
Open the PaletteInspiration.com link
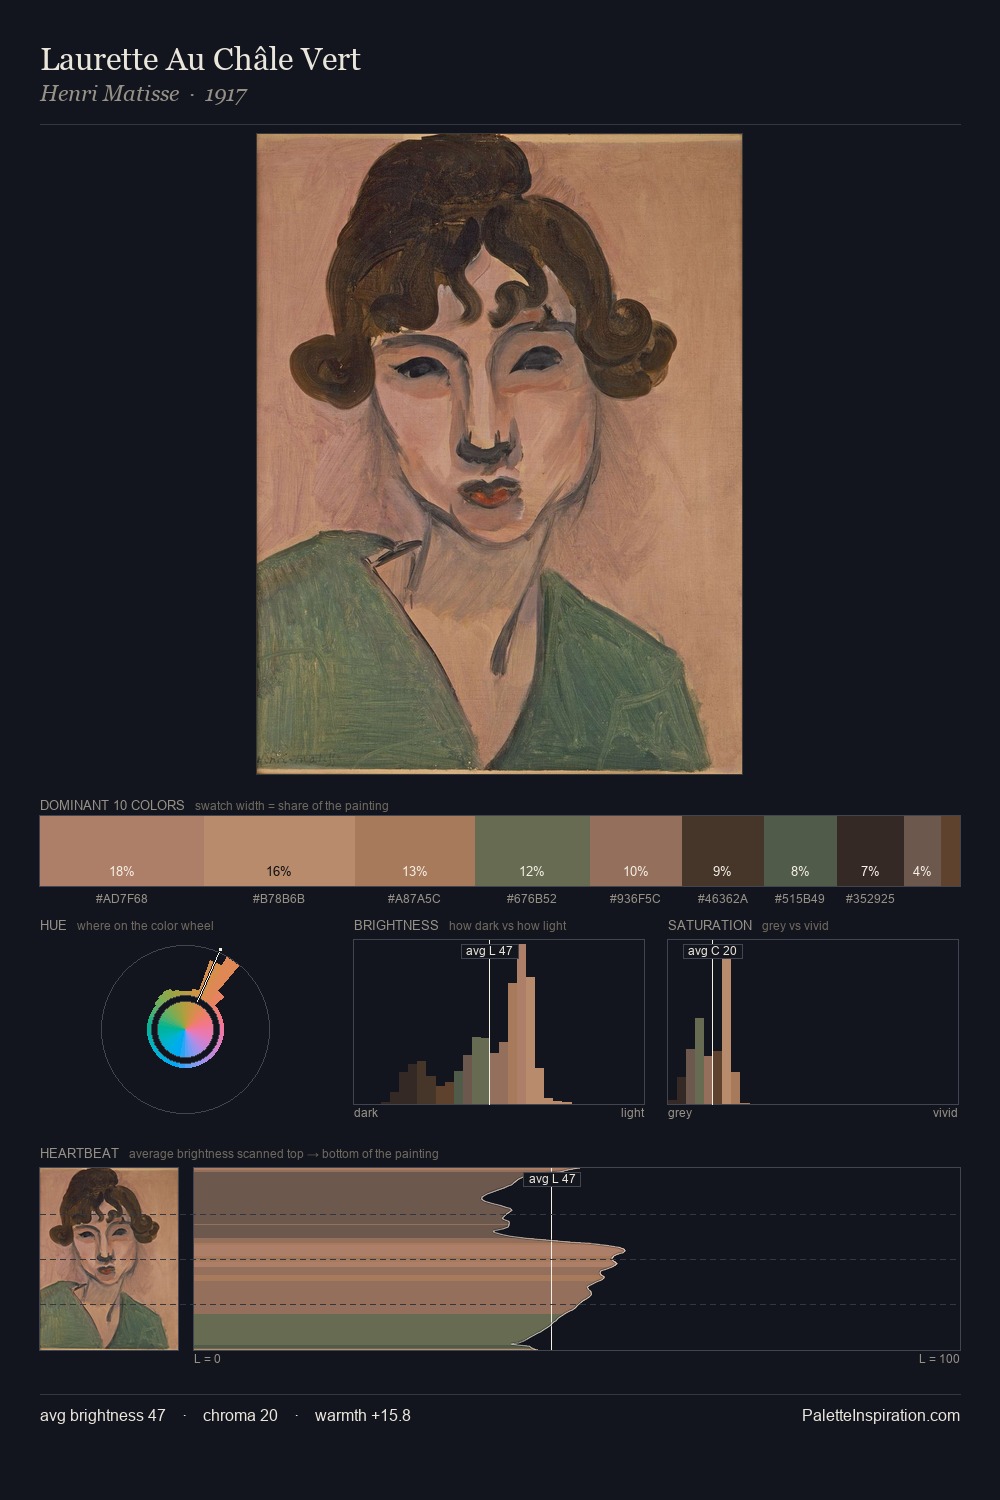click(x=881, y=1415)
